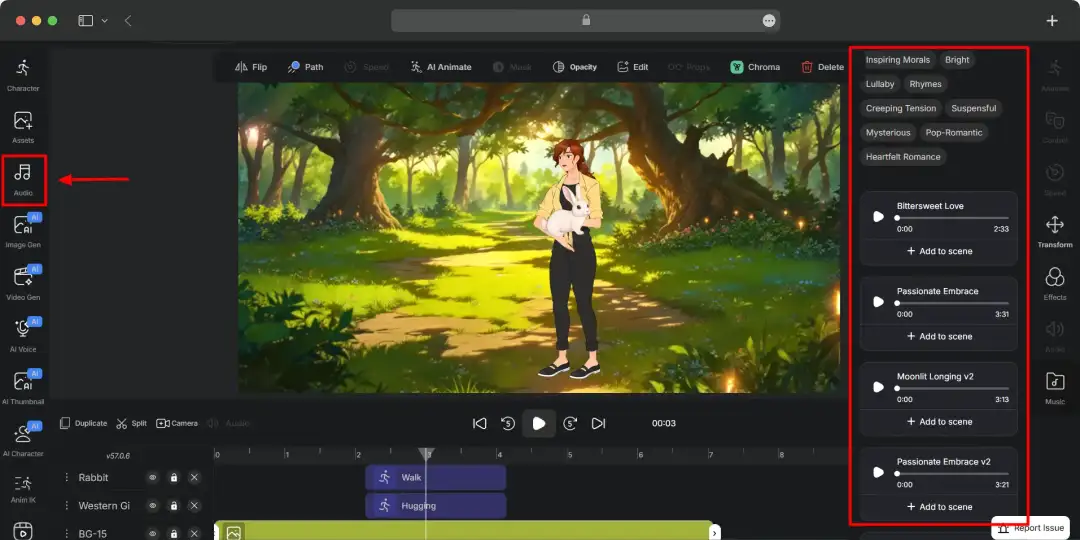1080x540 pixels.
Task: Click the Delete button in toolbar
Action: pos(822,67)
